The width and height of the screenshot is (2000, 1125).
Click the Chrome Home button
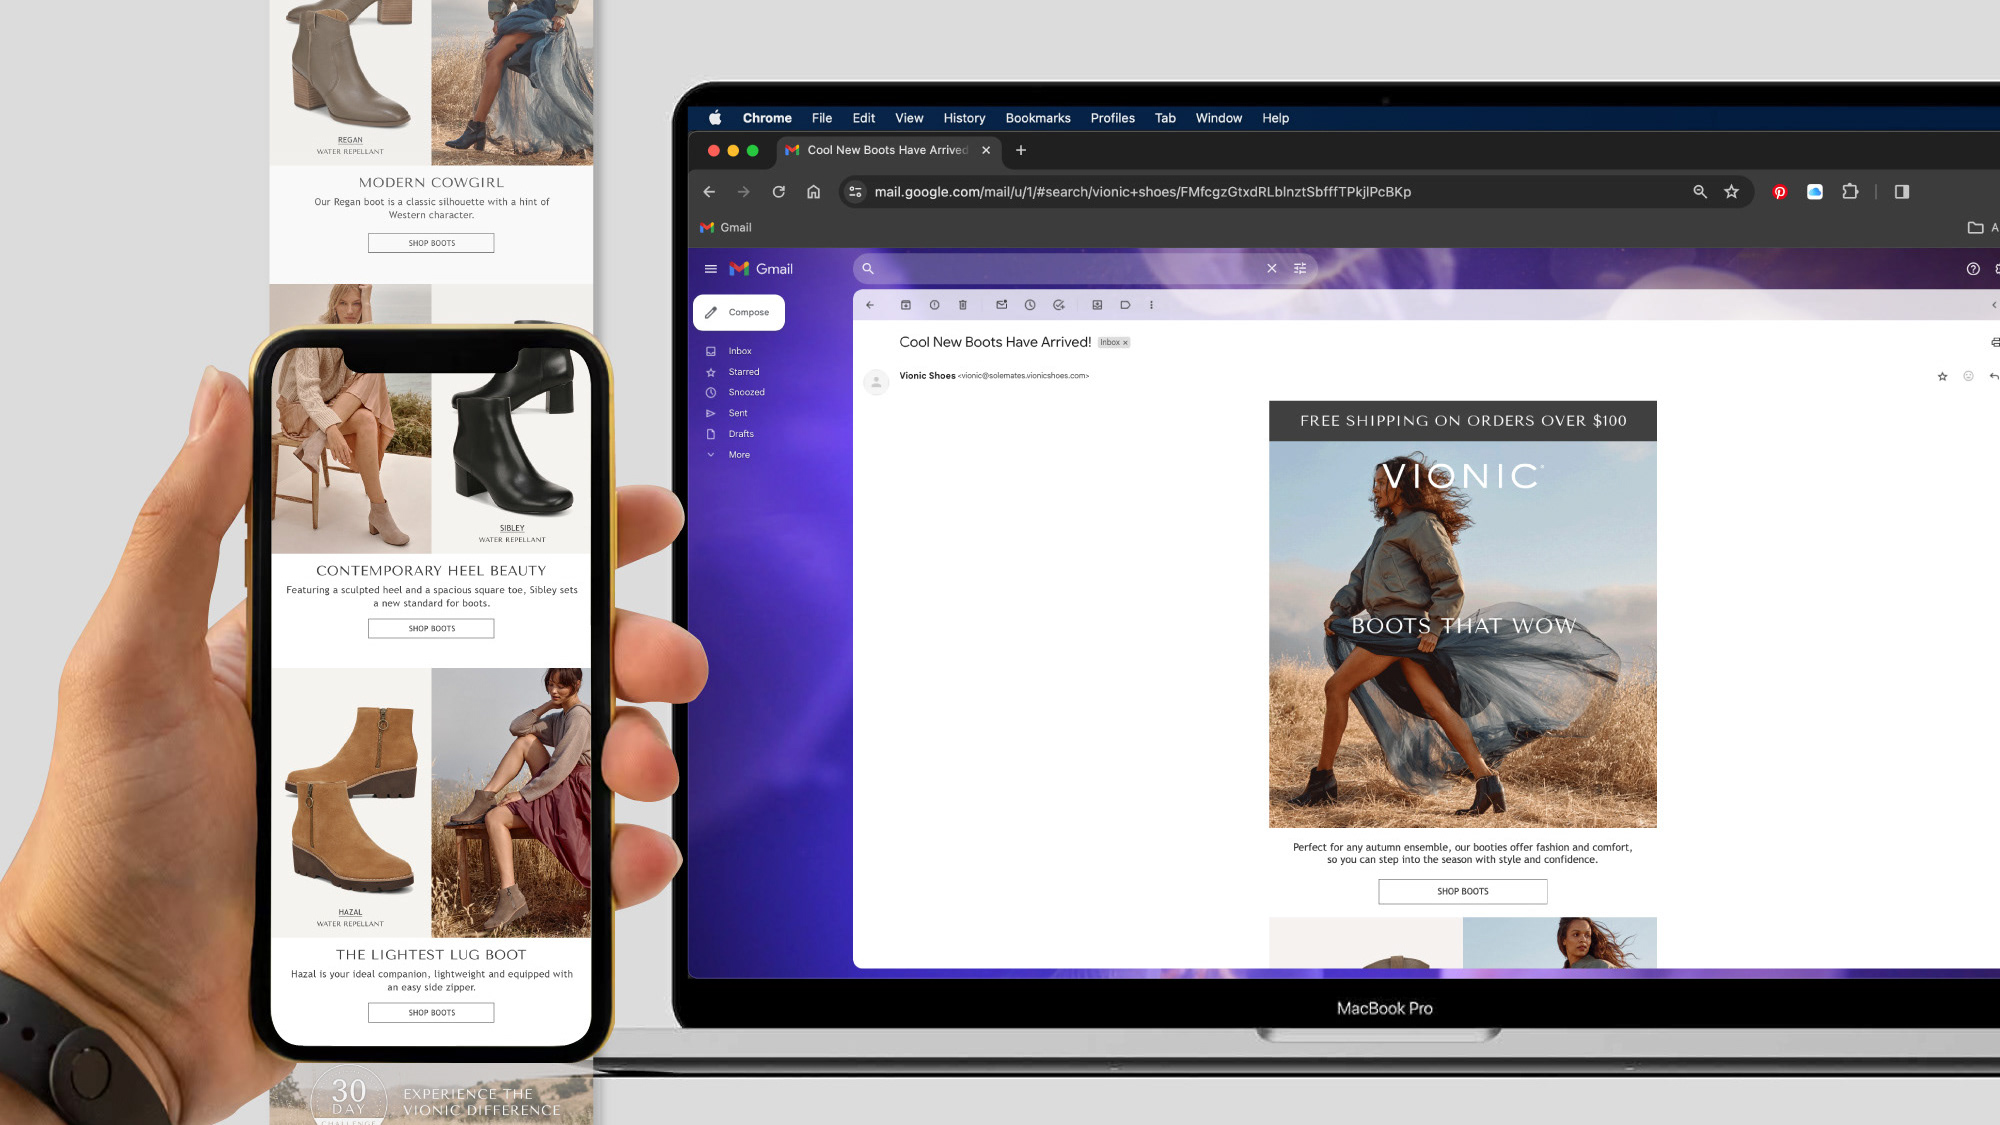pos(813,192)
